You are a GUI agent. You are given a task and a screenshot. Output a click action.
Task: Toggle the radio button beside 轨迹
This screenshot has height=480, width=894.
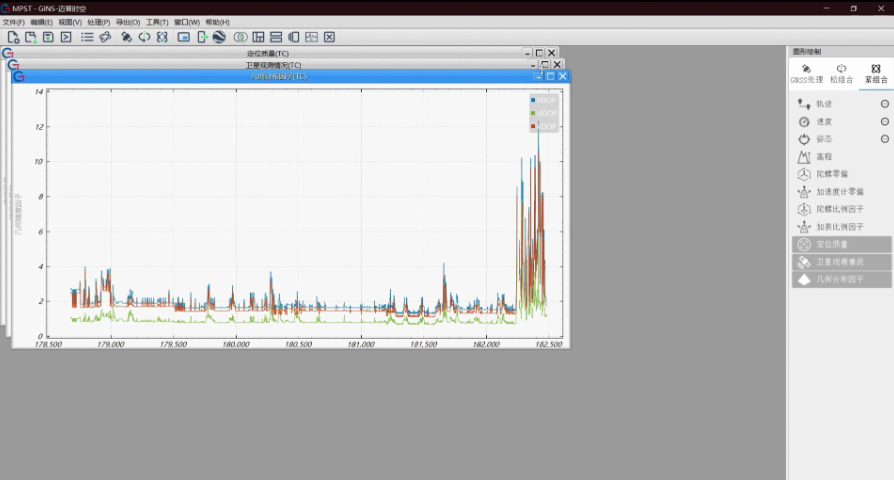tap(884, 104)
